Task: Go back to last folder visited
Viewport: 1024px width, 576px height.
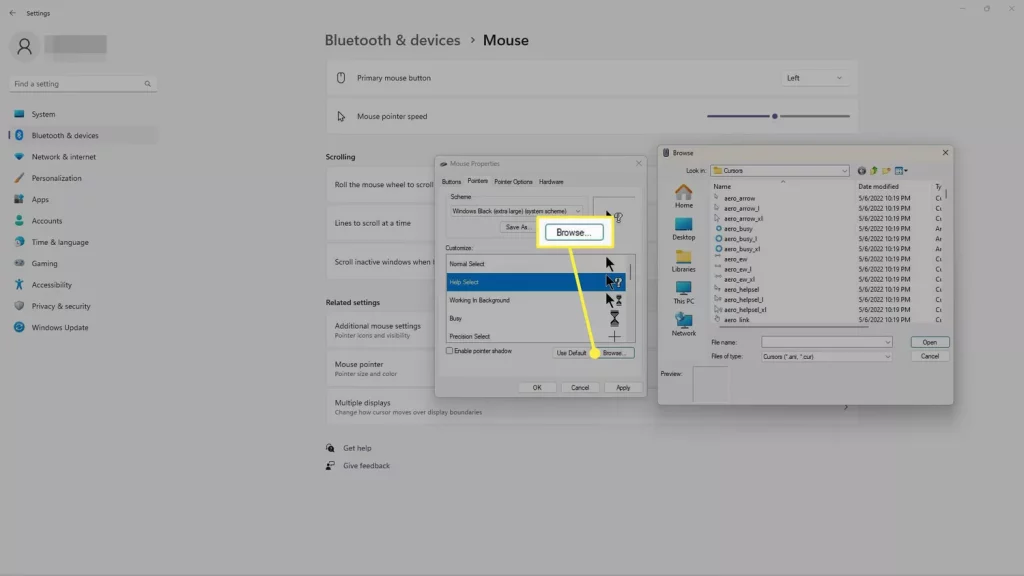Action: click(x=861, y=171)
